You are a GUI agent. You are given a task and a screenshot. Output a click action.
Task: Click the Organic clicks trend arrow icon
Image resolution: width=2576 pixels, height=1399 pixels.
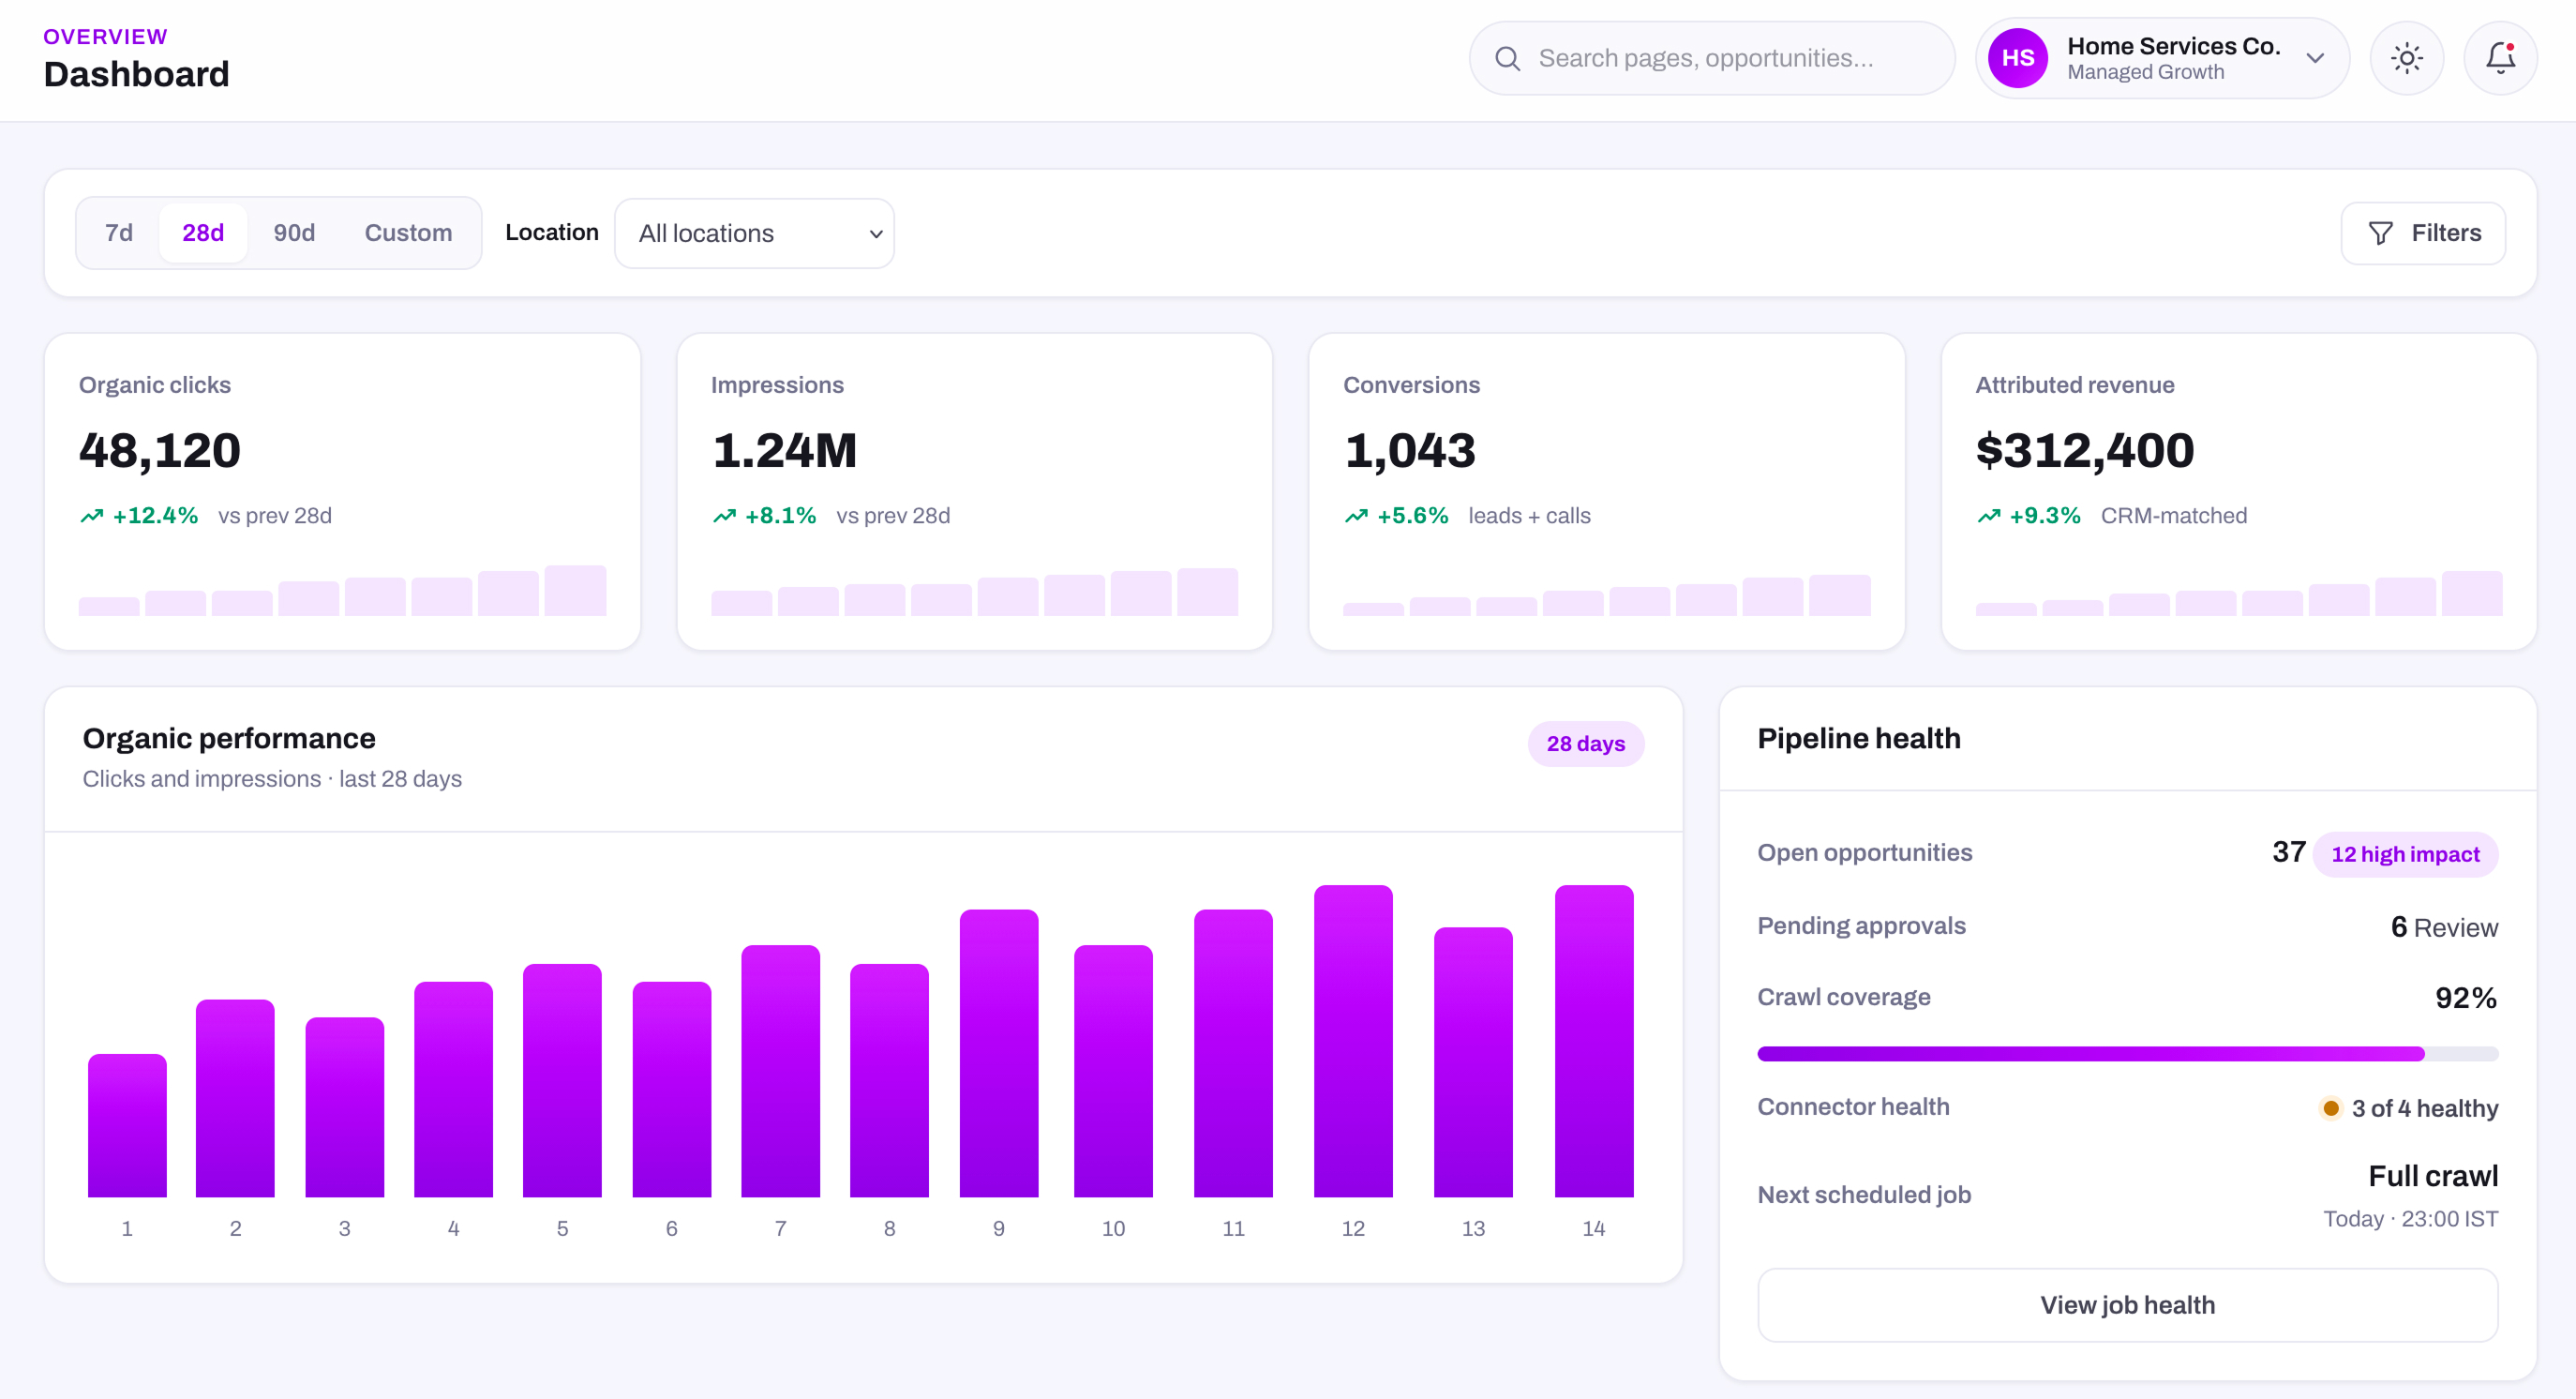pyautogui.click(x=92, y=516)
